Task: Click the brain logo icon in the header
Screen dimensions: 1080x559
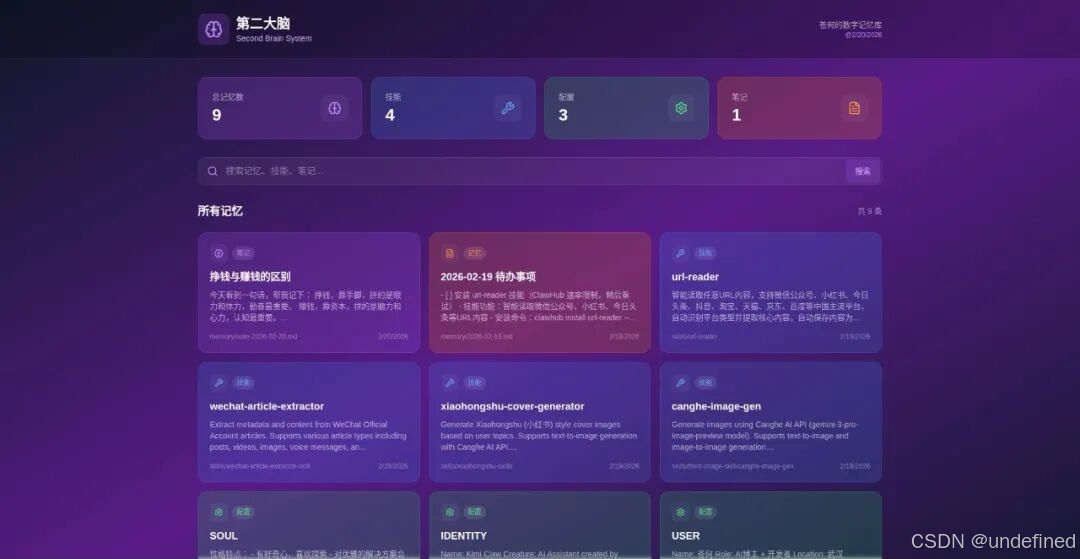Action: pyautogui.click(x=214, y=30)
